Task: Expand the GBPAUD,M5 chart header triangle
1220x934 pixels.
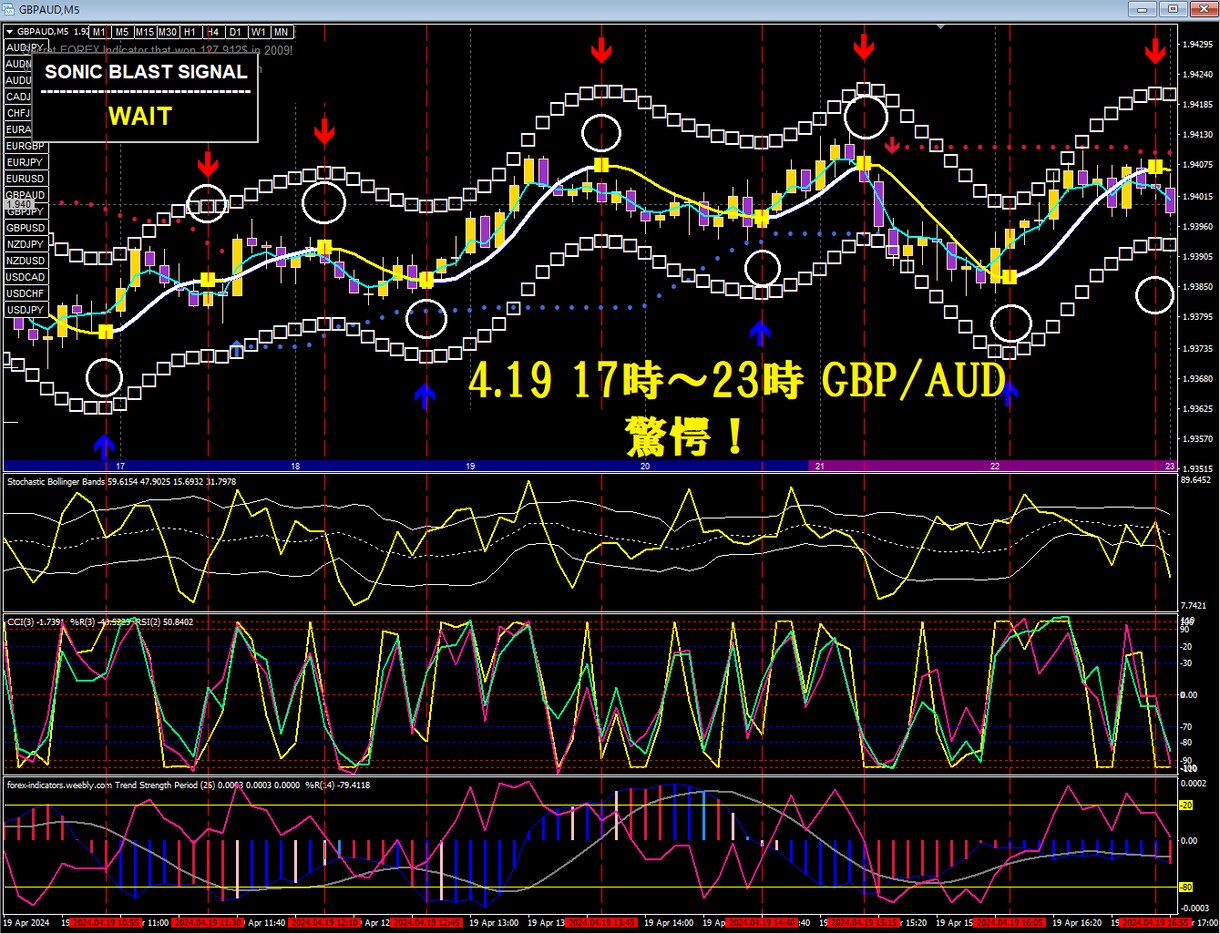Action: [10, 31]
